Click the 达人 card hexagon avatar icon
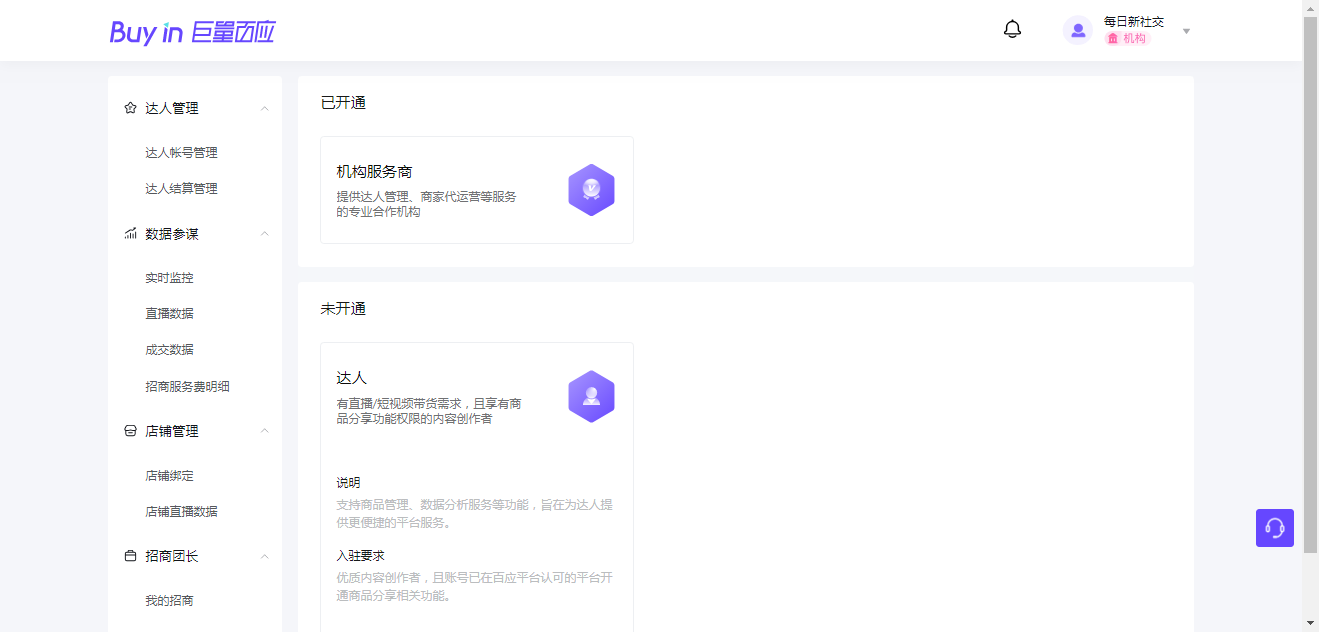 point(591,396)
